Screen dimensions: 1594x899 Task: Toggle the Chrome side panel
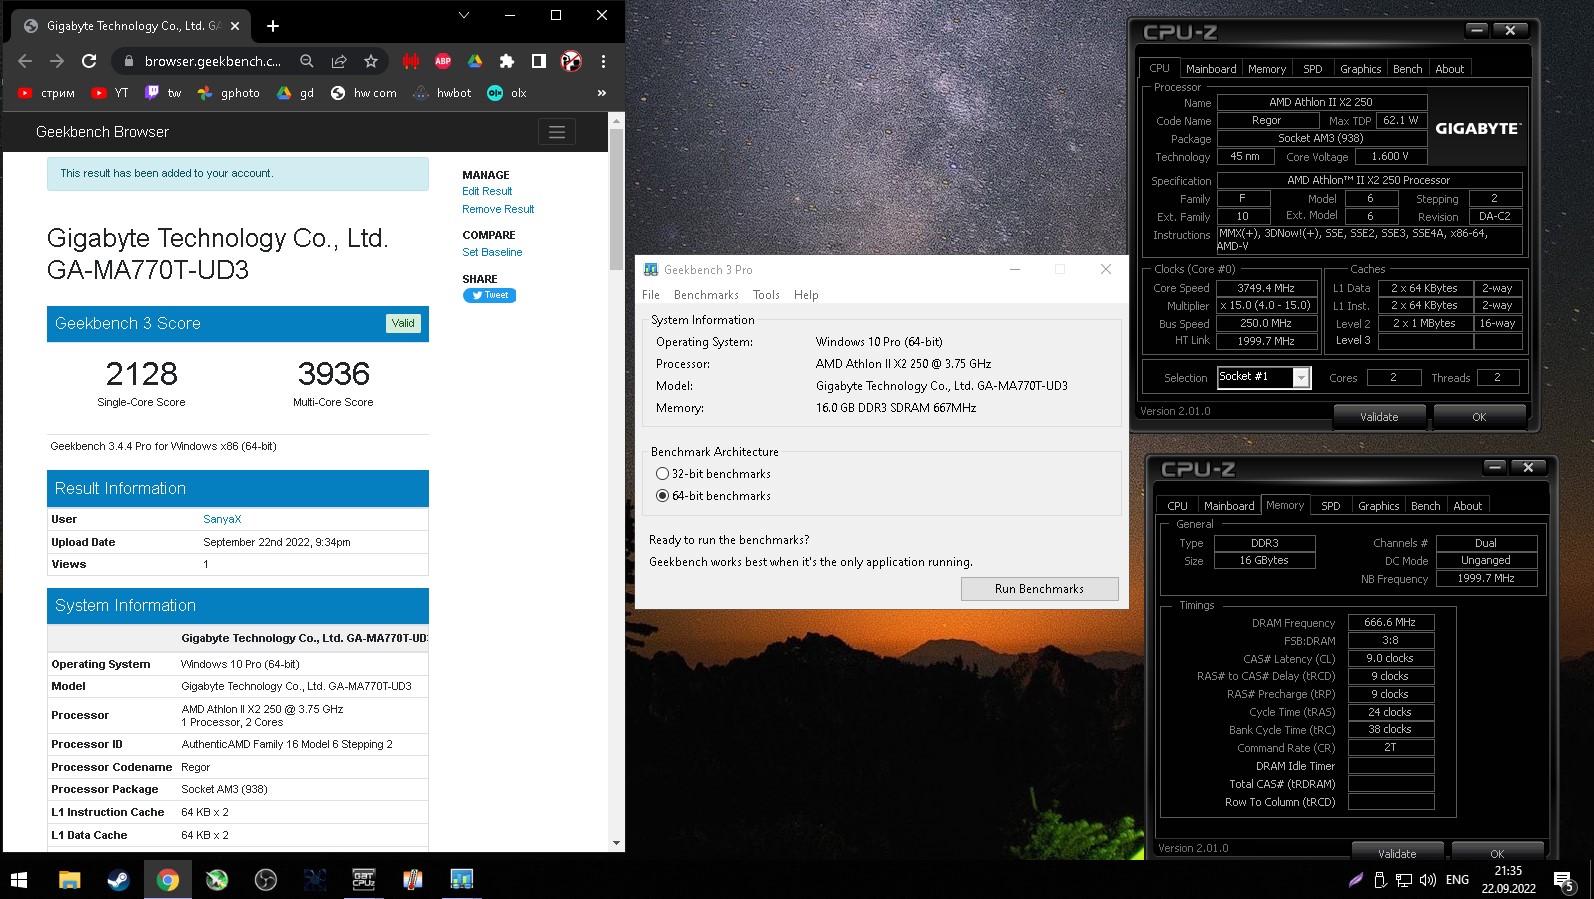(539, 61)
